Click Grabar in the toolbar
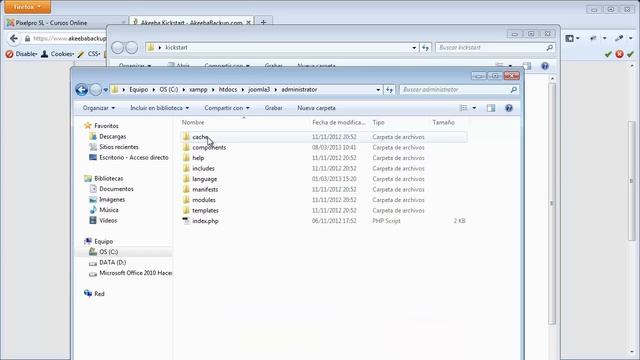 click(x=273, y=108)
